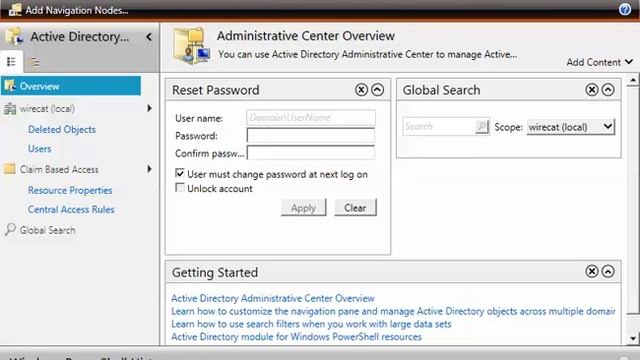Click the Active Directory header icon
This screenshot has height=360, width=640.
point(14,36)
